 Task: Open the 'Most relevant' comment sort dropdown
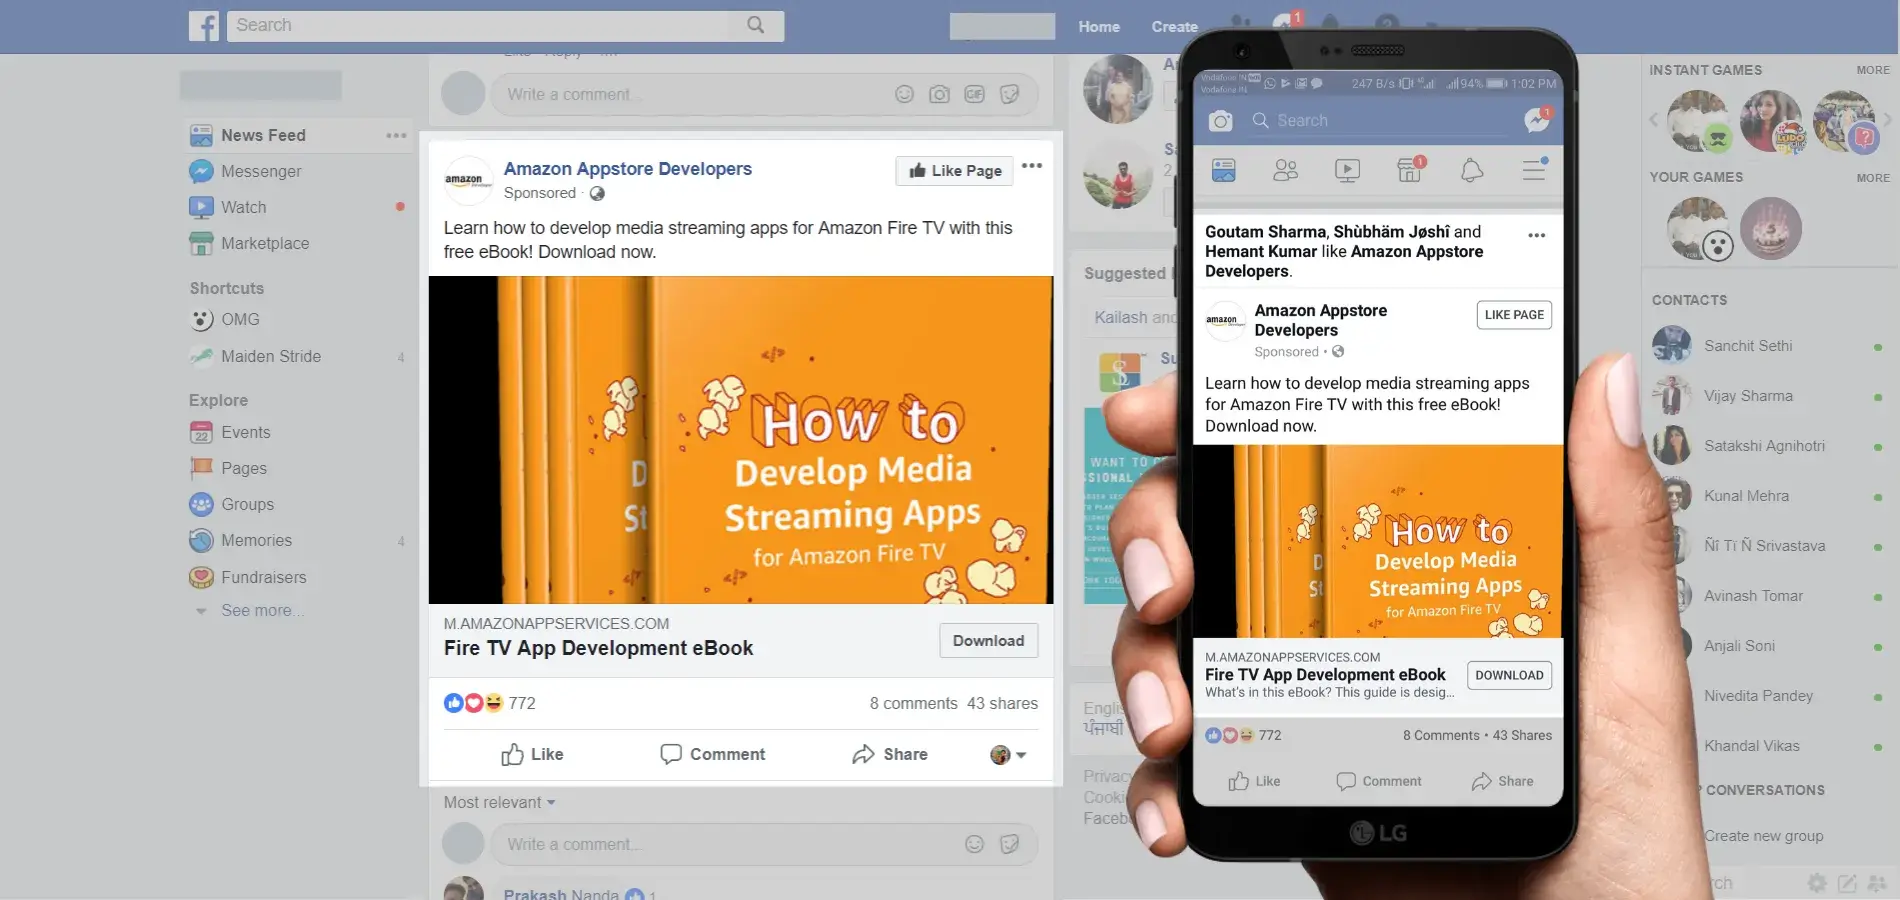(x=499, y=802)
